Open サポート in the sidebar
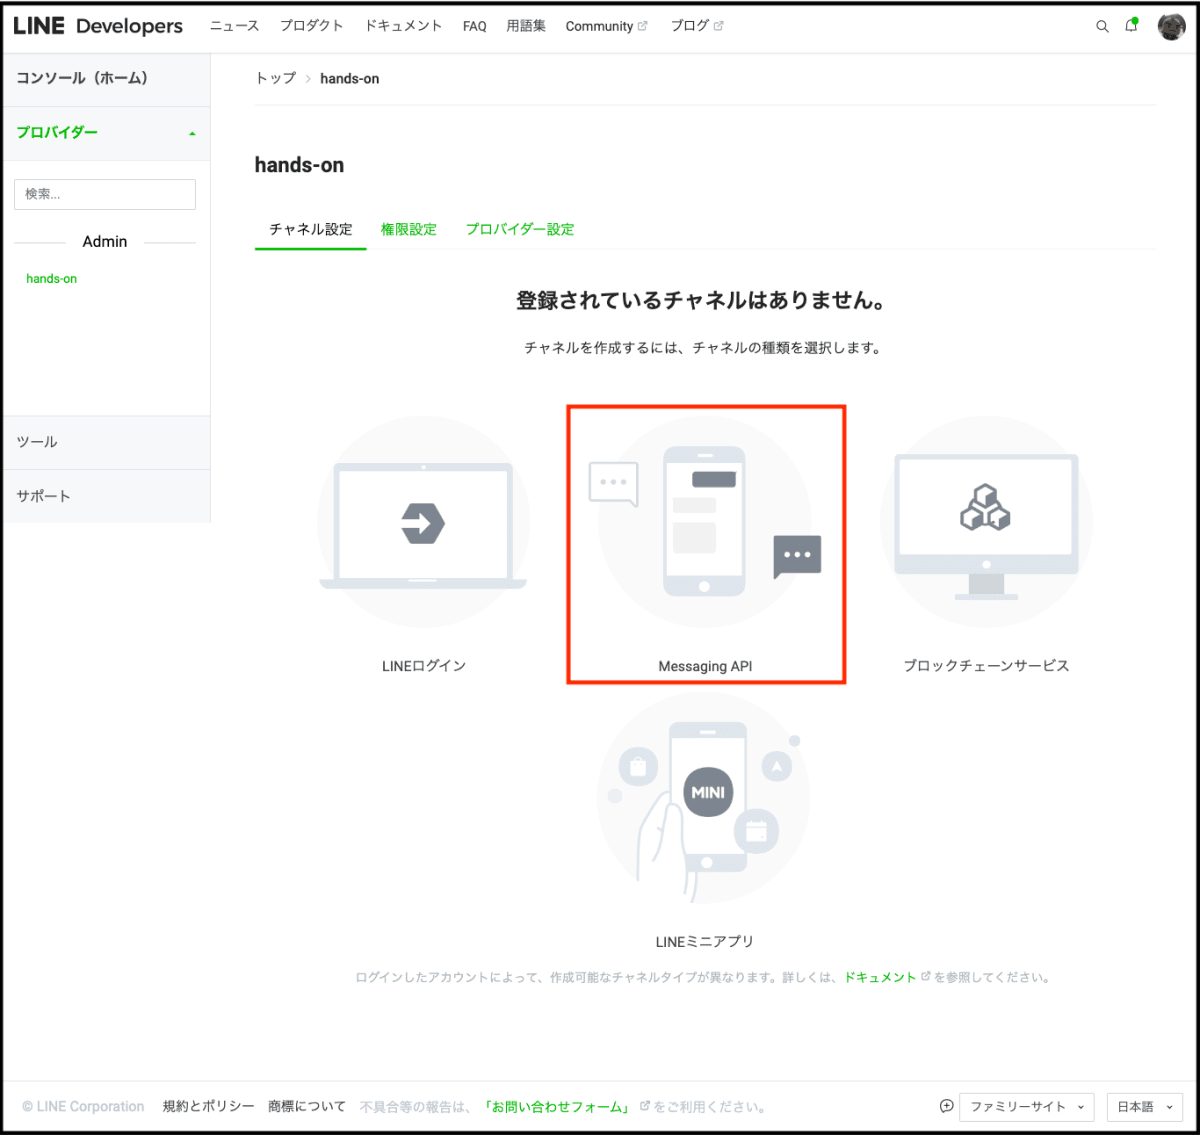Image resolution: width=1200 pixels, height=1135 pixels. coord(106,496)
